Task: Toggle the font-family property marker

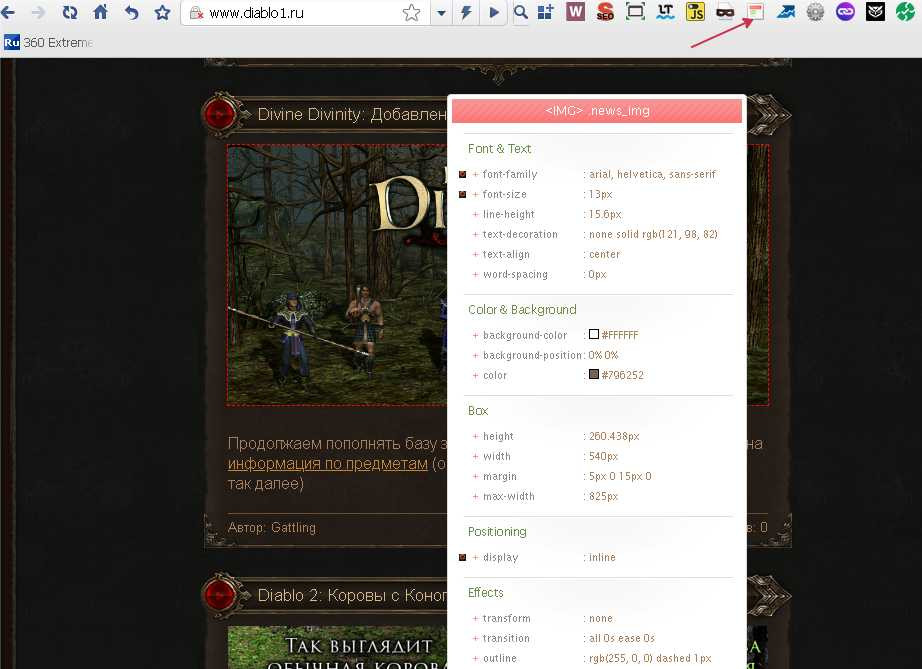Action: coord(463,175)
